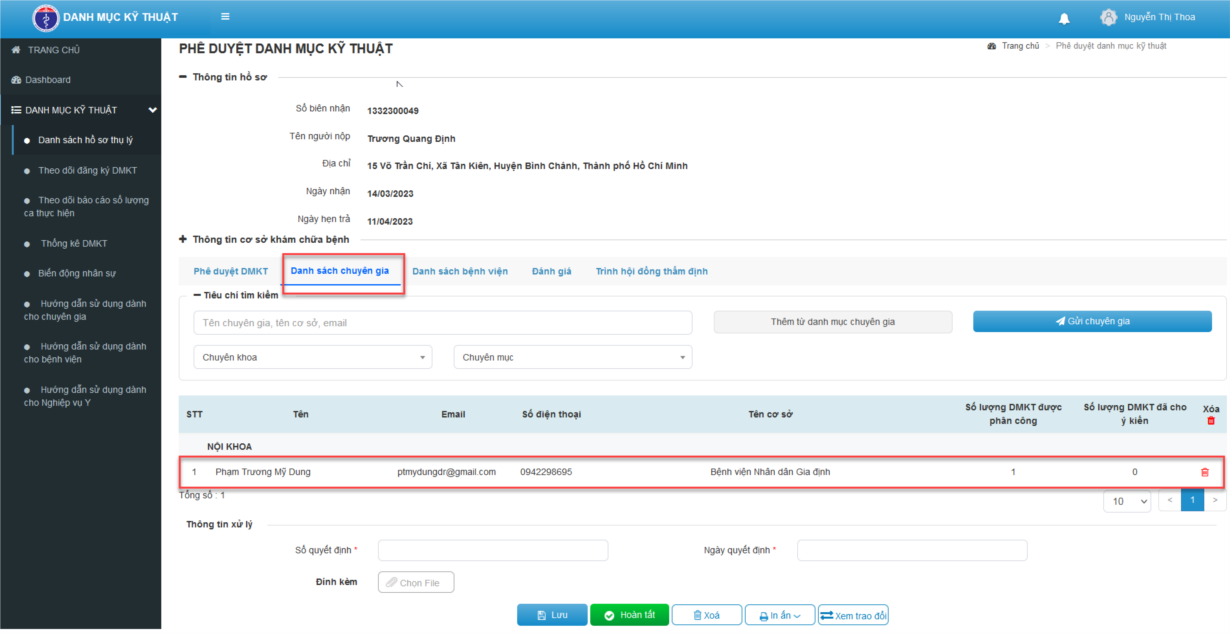
Task: Open the Chuyên khoa dropdown
Action: [x=312, y=357]
